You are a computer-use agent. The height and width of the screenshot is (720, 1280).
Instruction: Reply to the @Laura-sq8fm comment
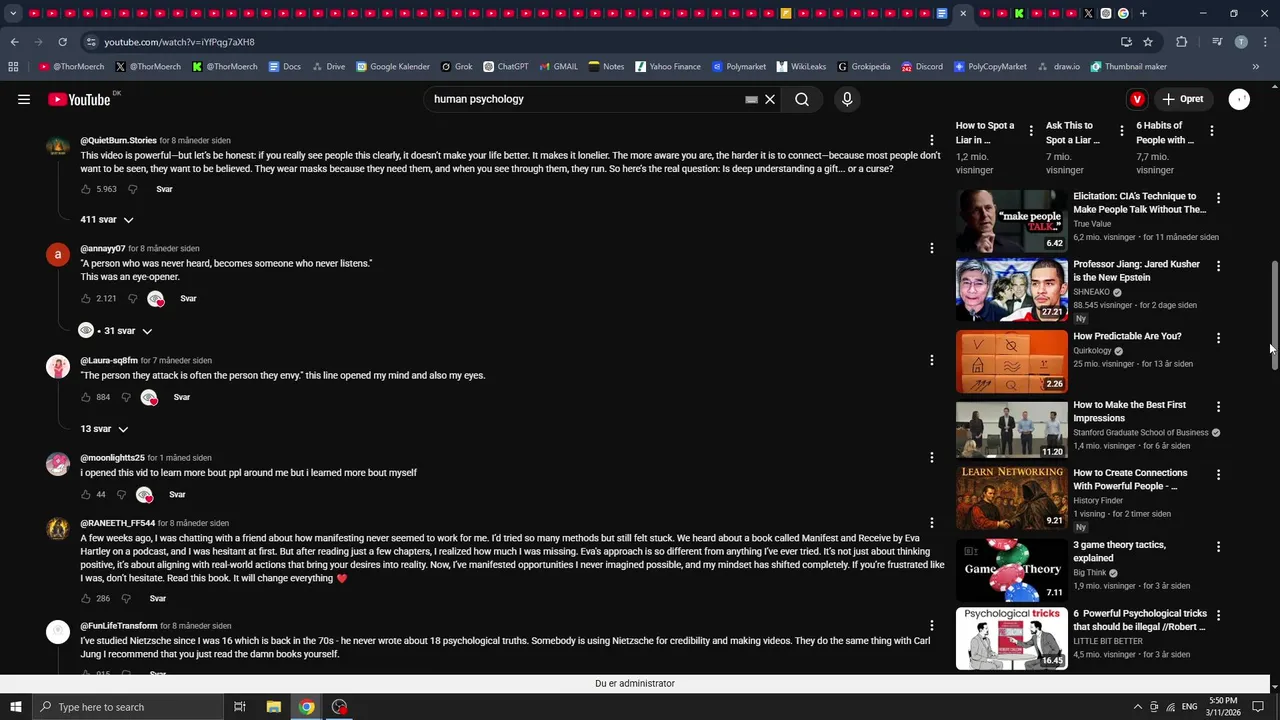click(181, 397)
